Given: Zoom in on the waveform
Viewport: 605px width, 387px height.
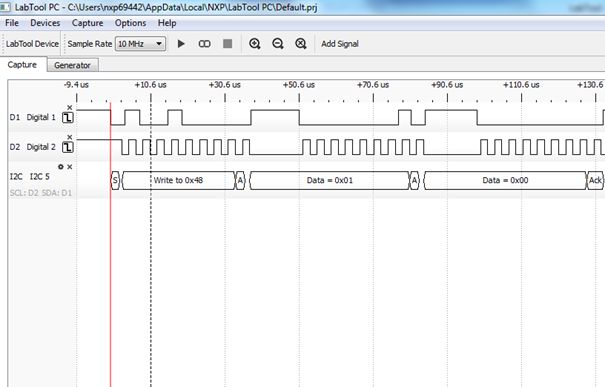Looking at the screenshot, I should (x=255, y=44).
